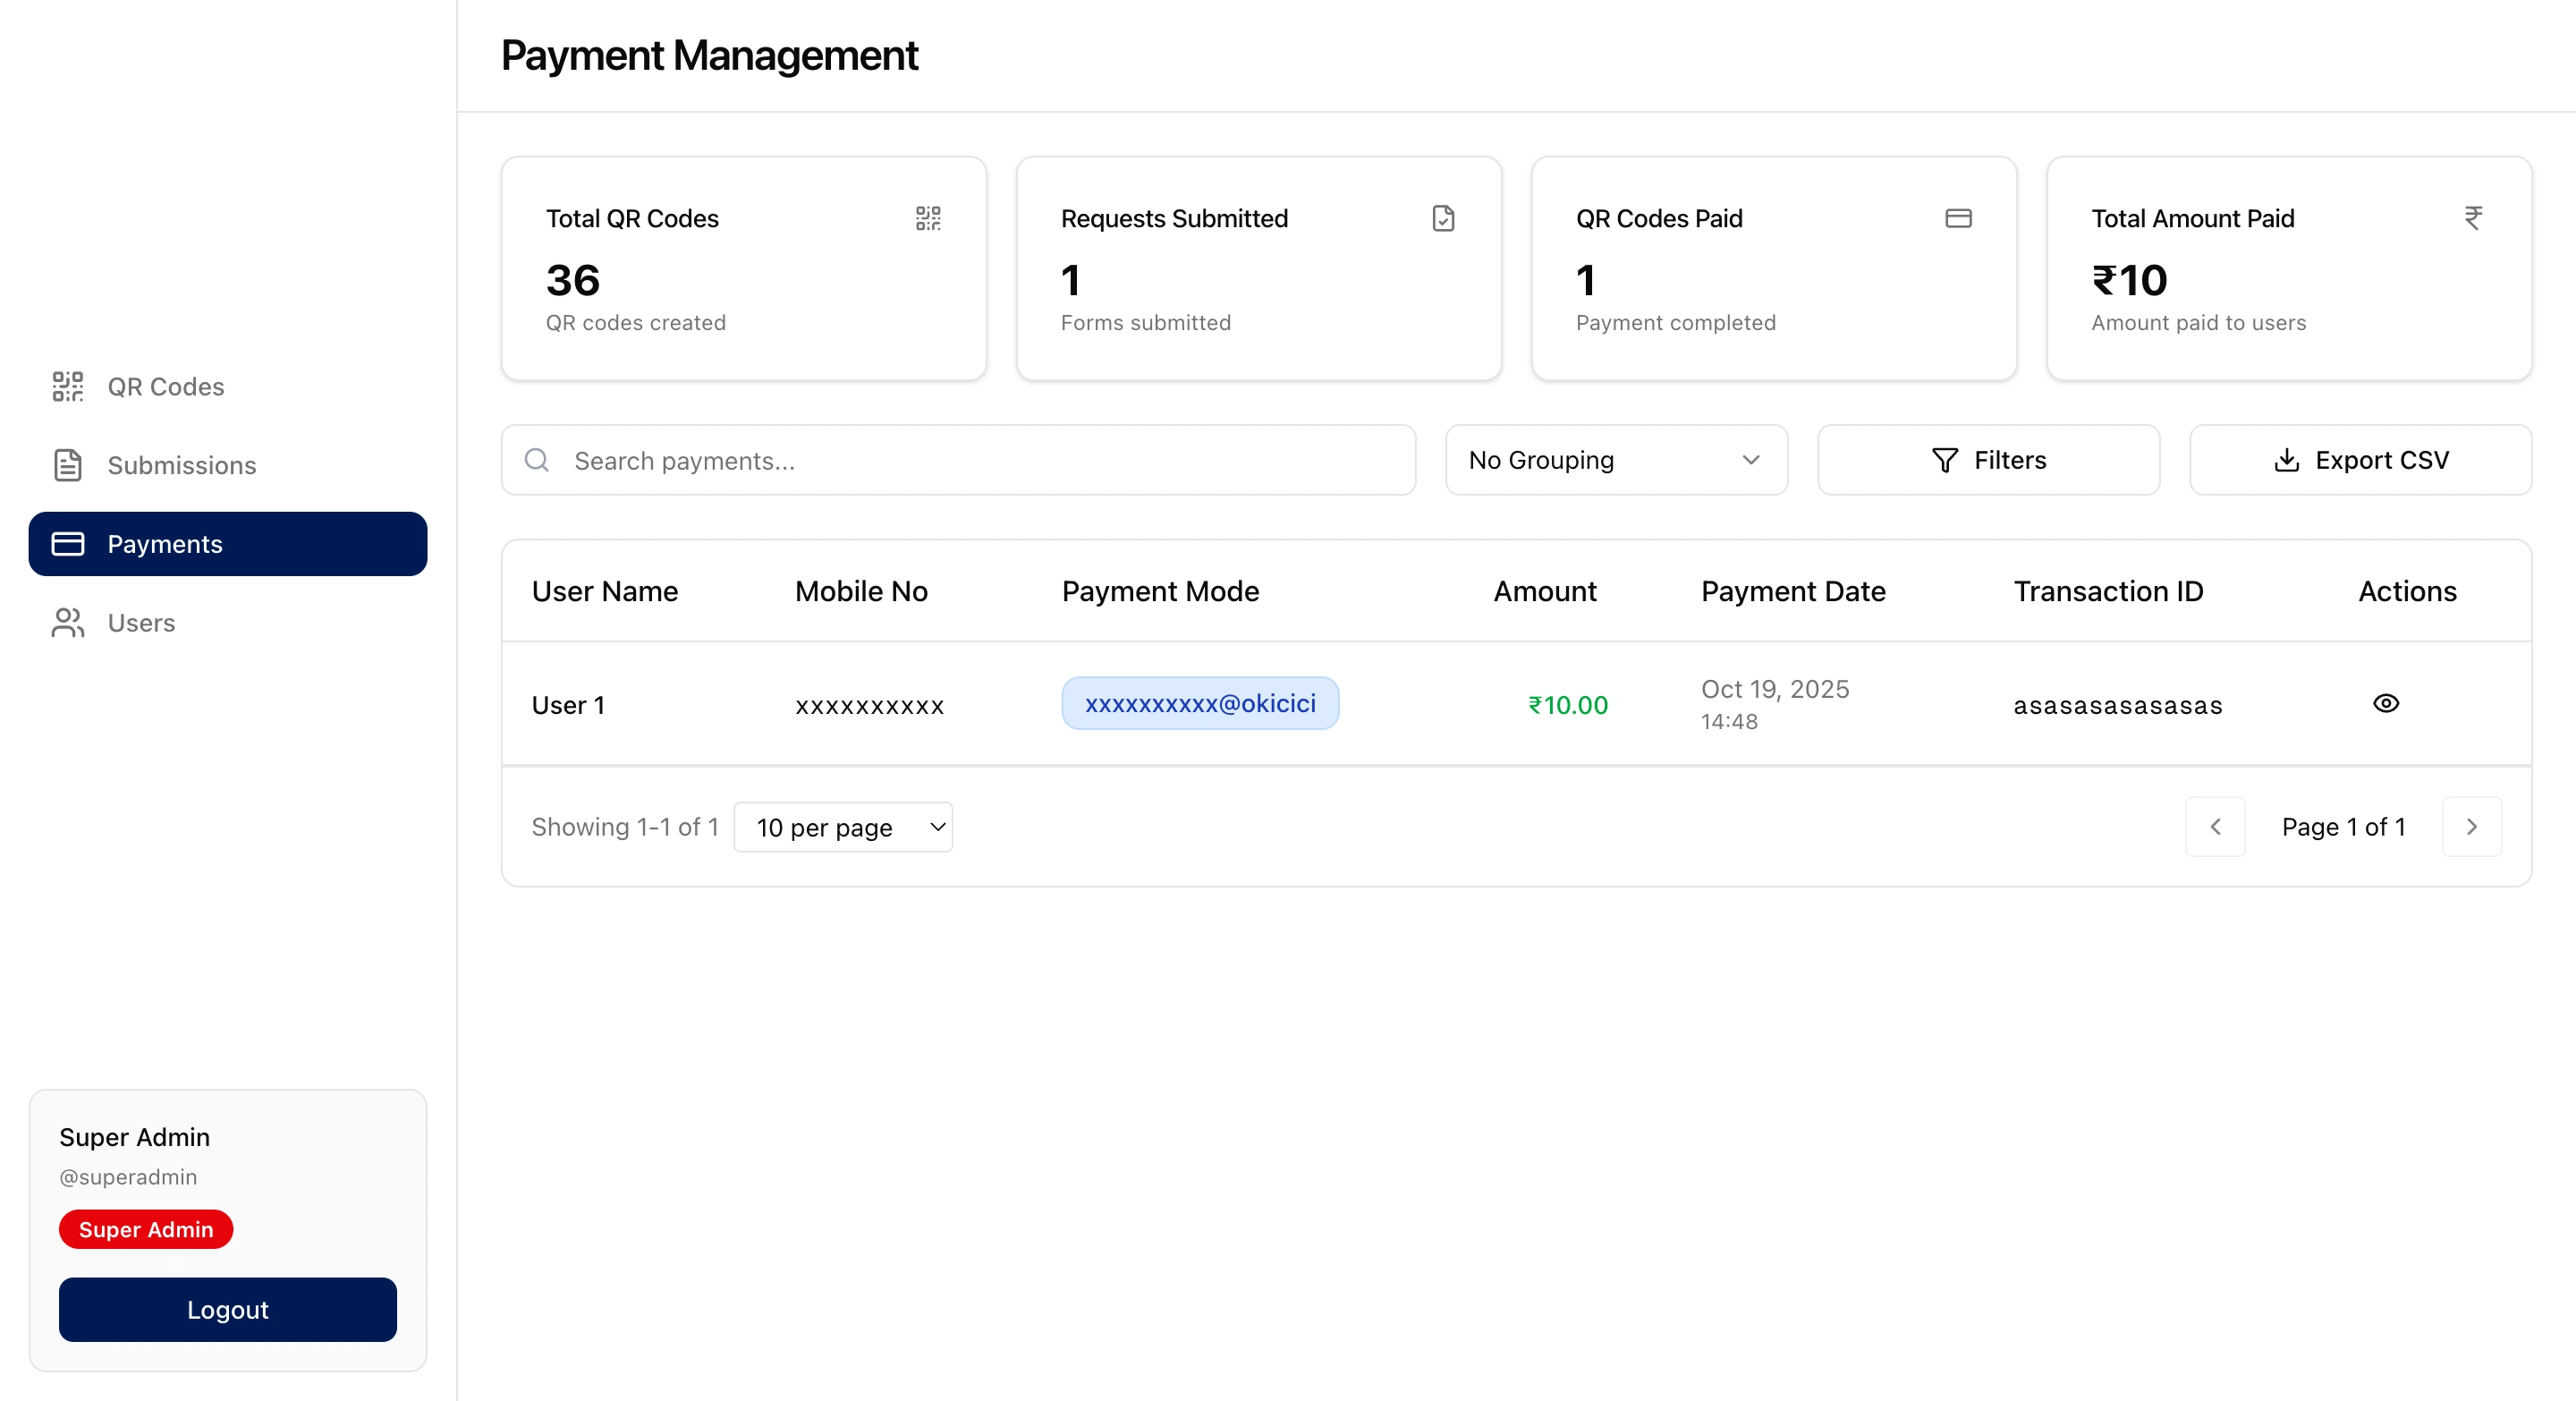
Task: Click the funnel icon in the Filters button
Action: (1944, 460)
